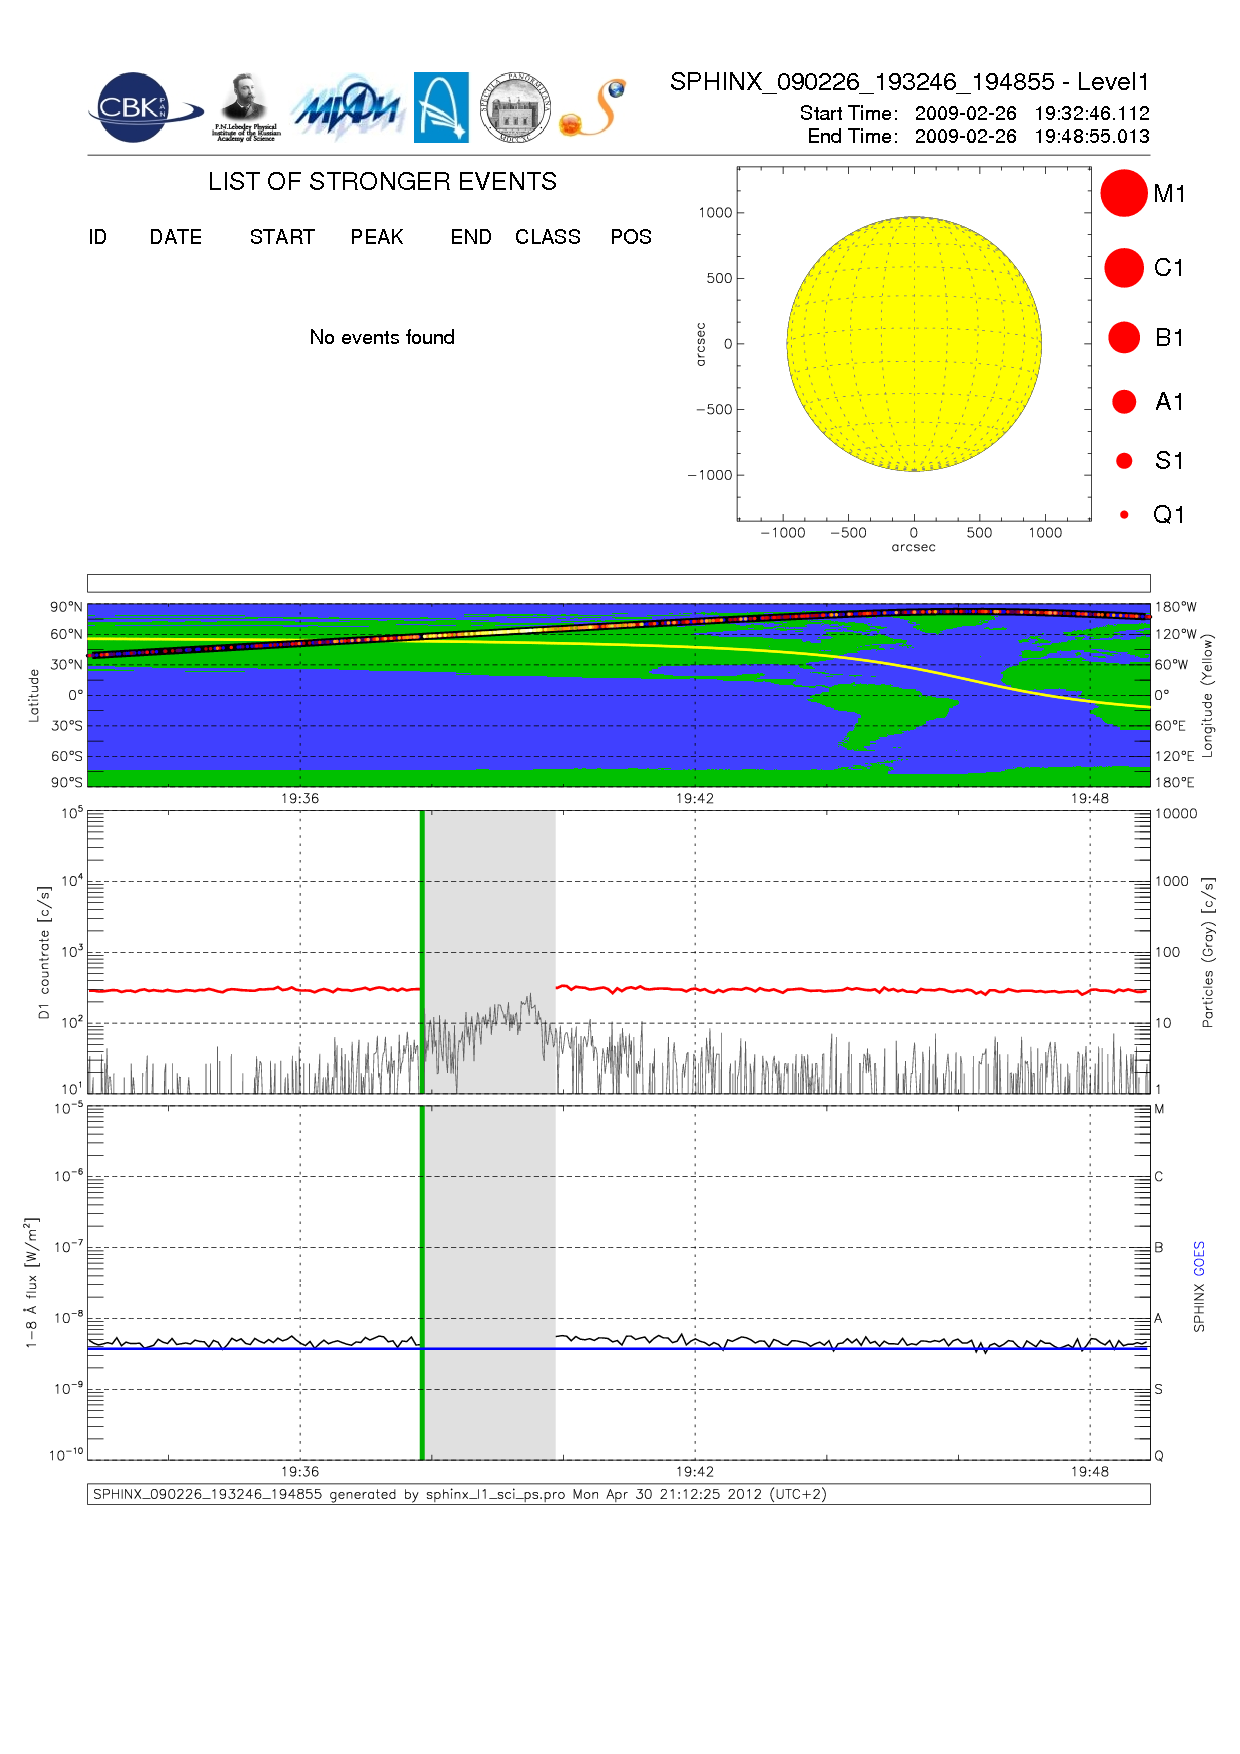Screen dimensions: 1240x1754
Task: Click the blue MIFI wave logo
Action: click(347, 108)
